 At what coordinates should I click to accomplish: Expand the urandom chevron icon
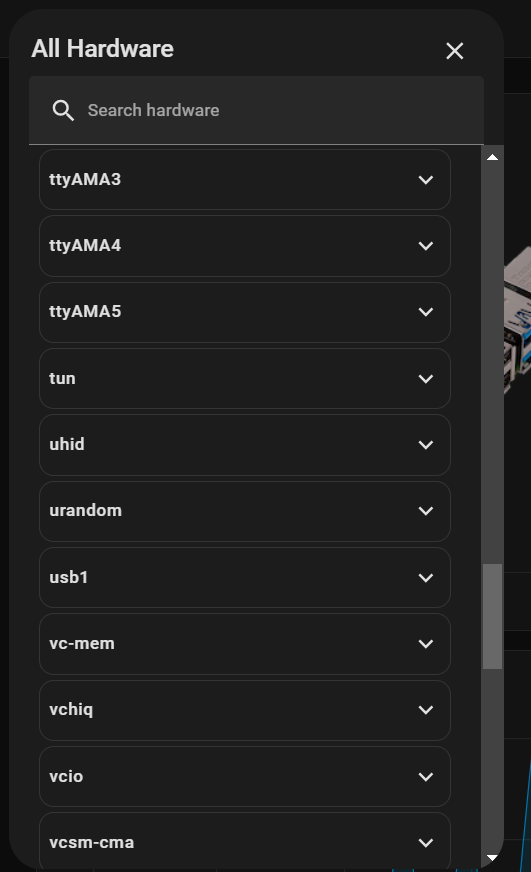click(426, 511)
